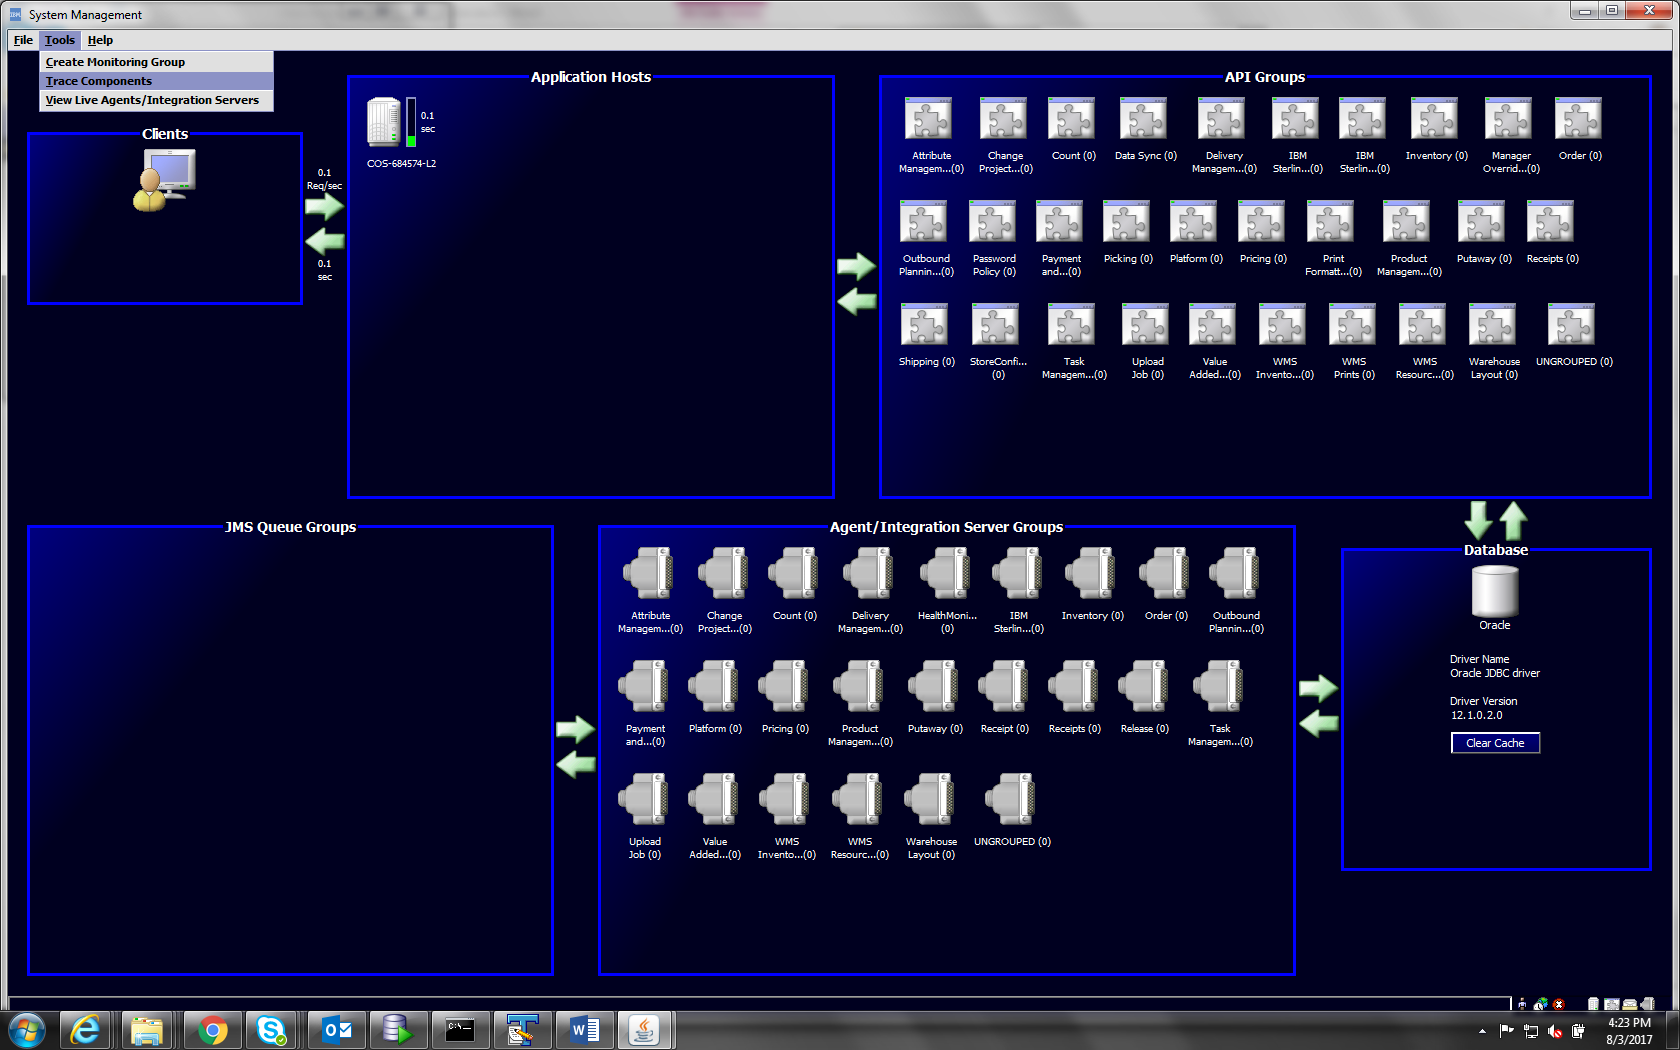This screenshot has height=1050, width=1680.
Task: Open the HealthMonitor agent server group icon
Action: tap(946, 574)
